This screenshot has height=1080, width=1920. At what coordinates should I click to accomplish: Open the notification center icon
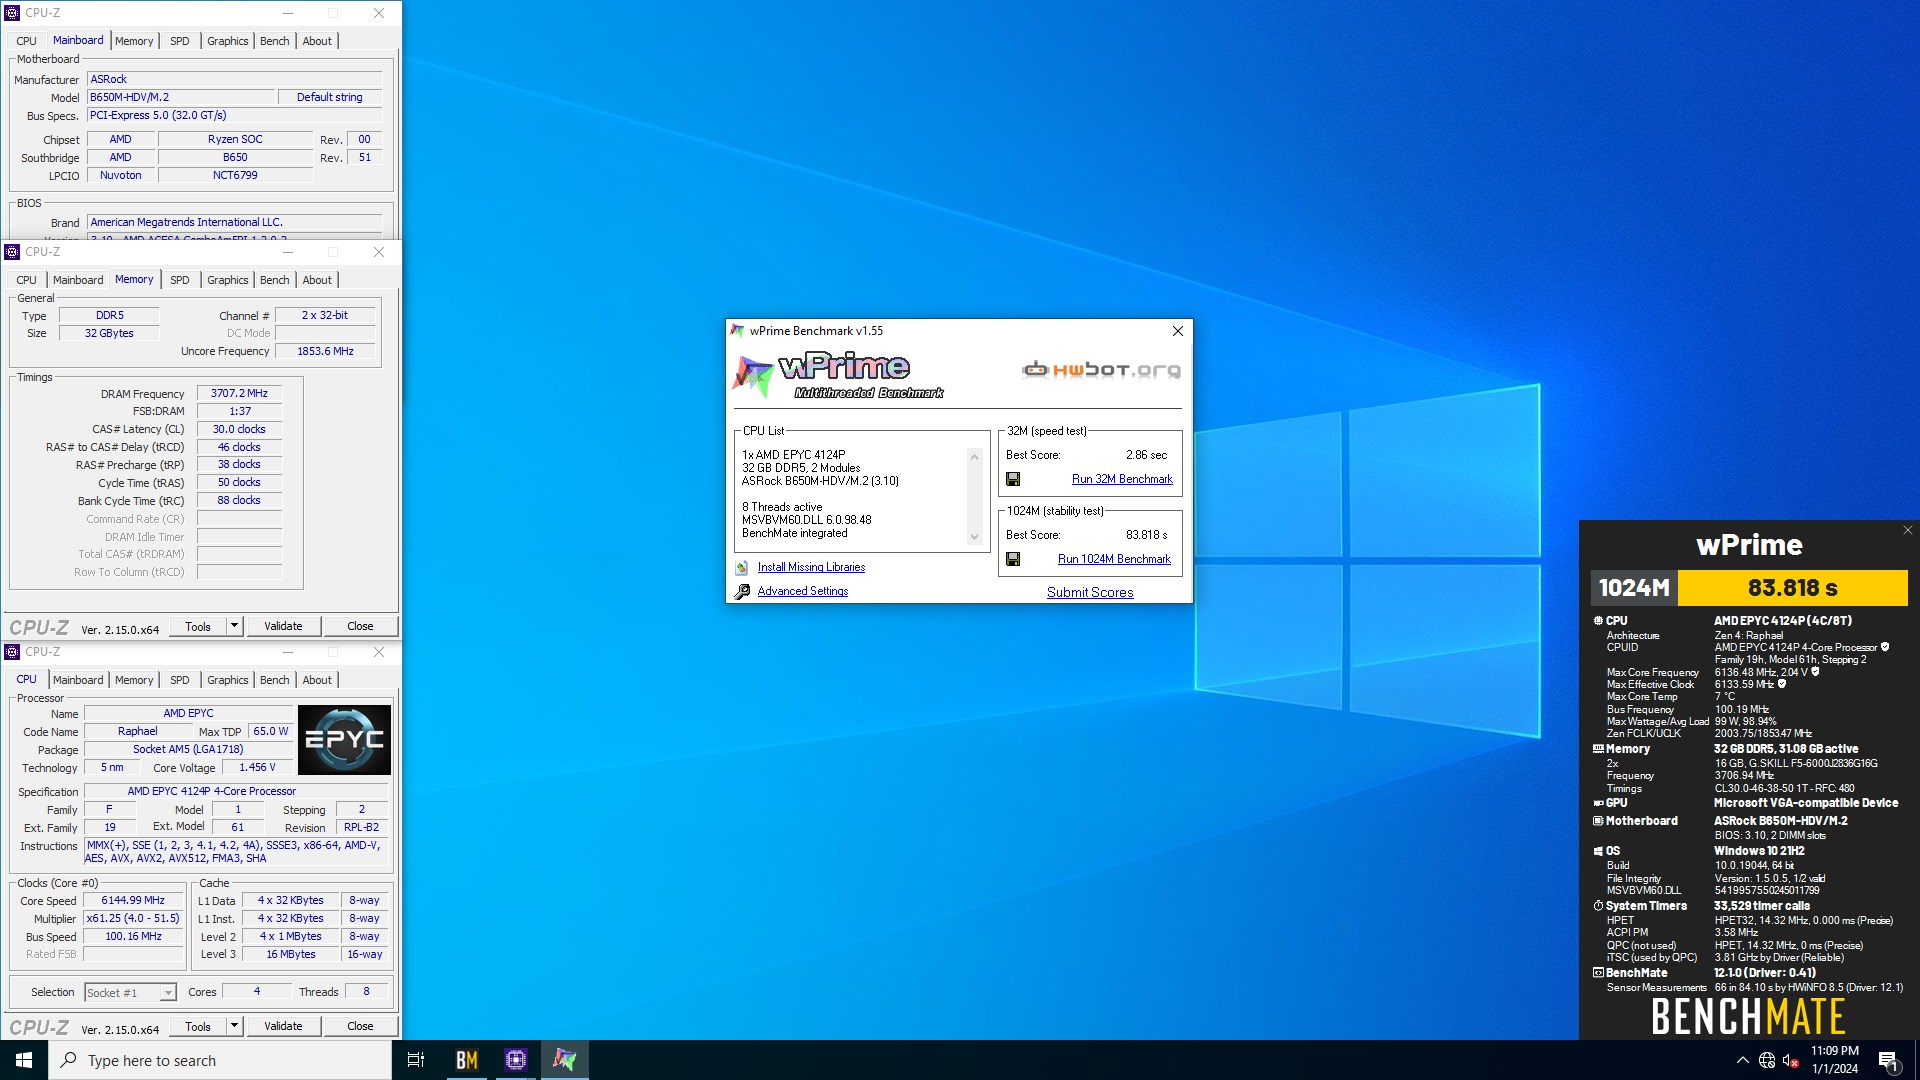1888,1060
